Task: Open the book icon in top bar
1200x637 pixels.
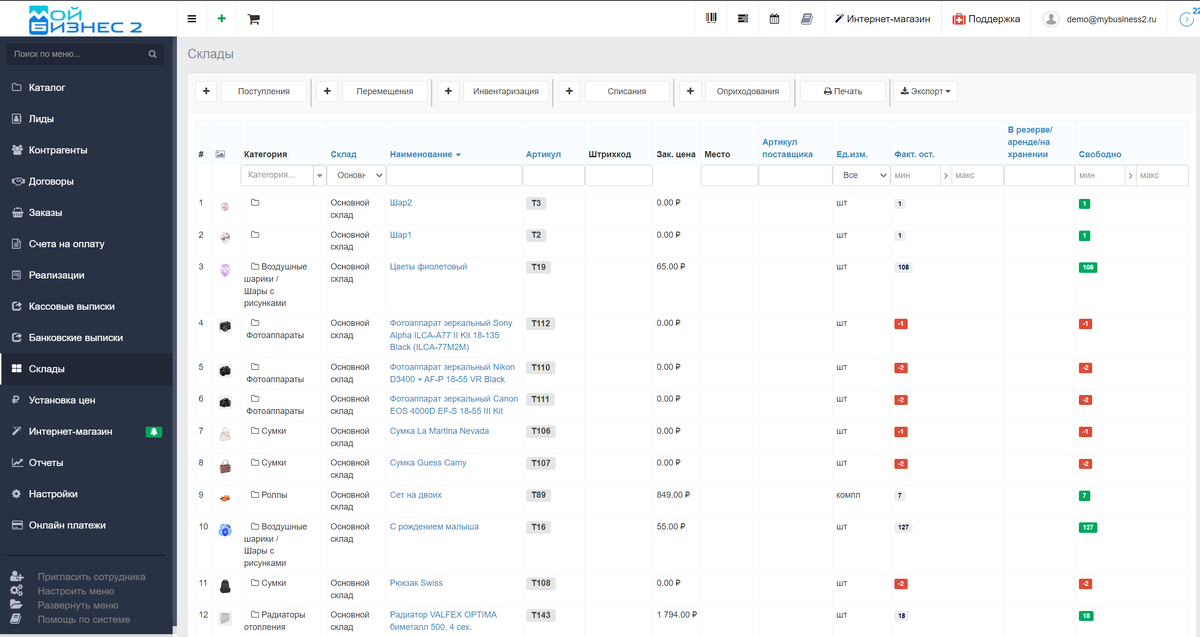Action: click(806, 19)
